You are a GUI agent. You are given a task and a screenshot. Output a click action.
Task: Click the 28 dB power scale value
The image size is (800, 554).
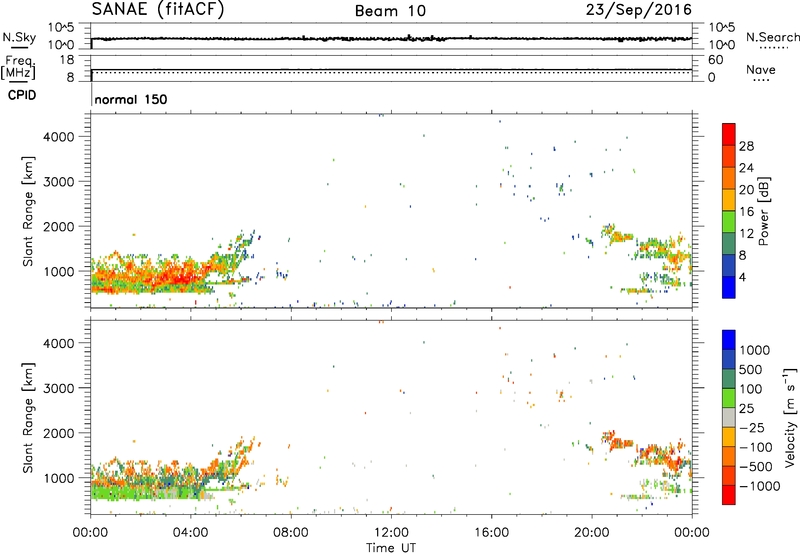click(x=746, y=146)
